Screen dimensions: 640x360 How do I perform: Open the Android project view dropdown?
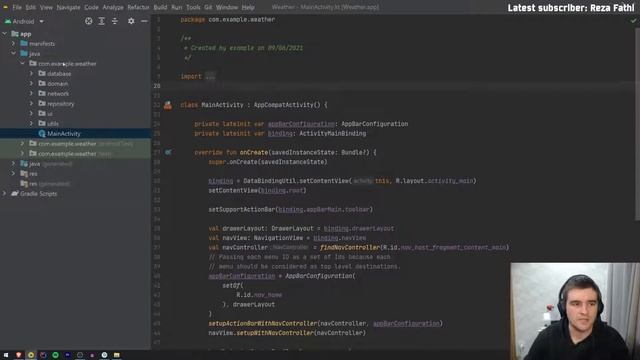[x=24, y=21]
